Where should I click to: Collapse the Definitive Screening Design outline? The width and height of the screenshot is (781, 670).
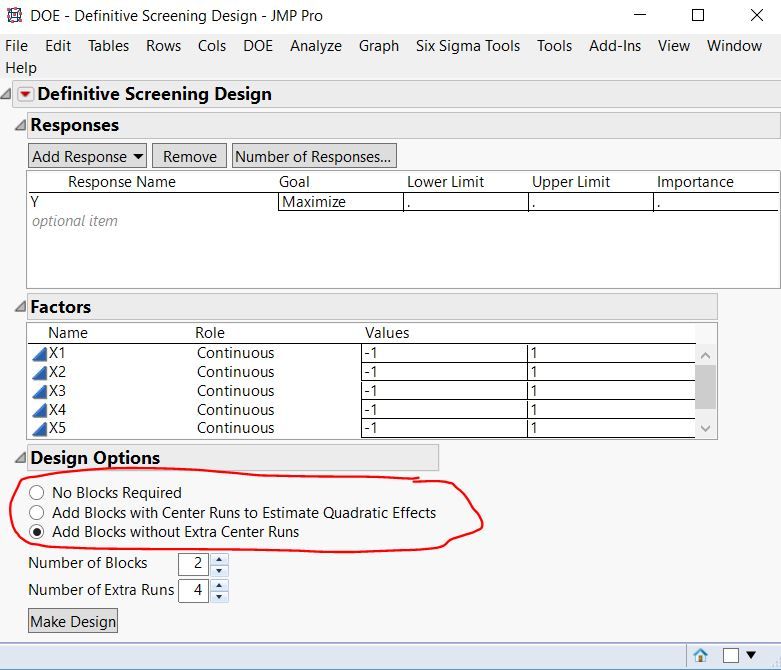[x=6, y=93]
